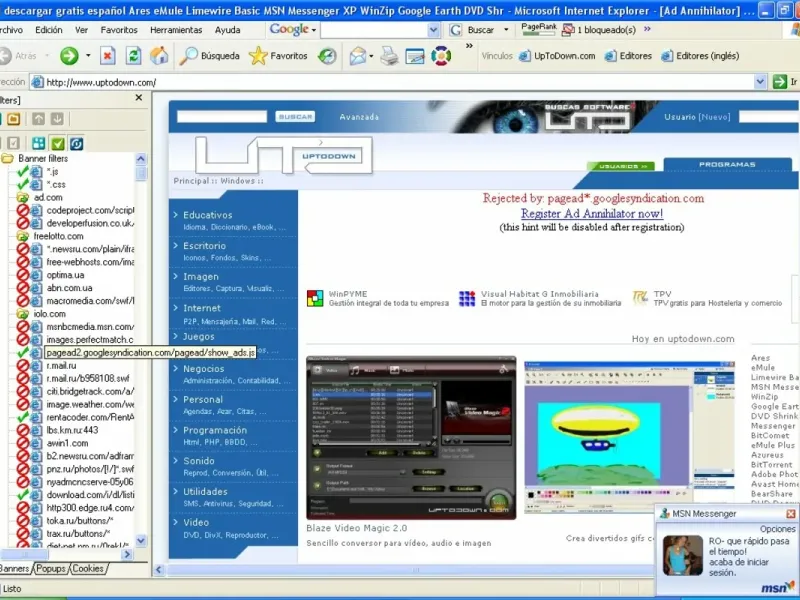Open the Ver menu
800x600 pixels.
[82, 30]
